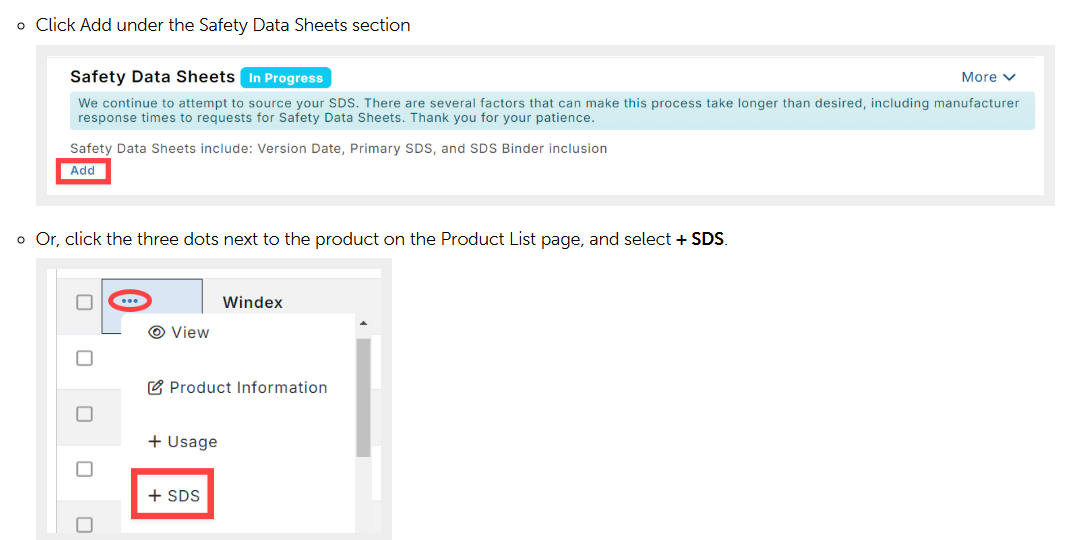Click the context menu's vertical scrollbar thumb

pos(364,397)
